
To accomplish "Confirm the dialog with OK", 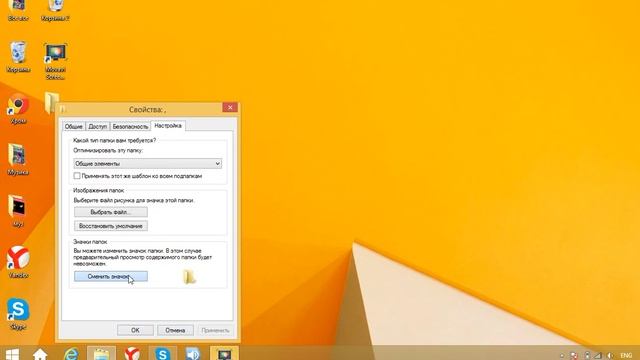I will pos(135,330).
